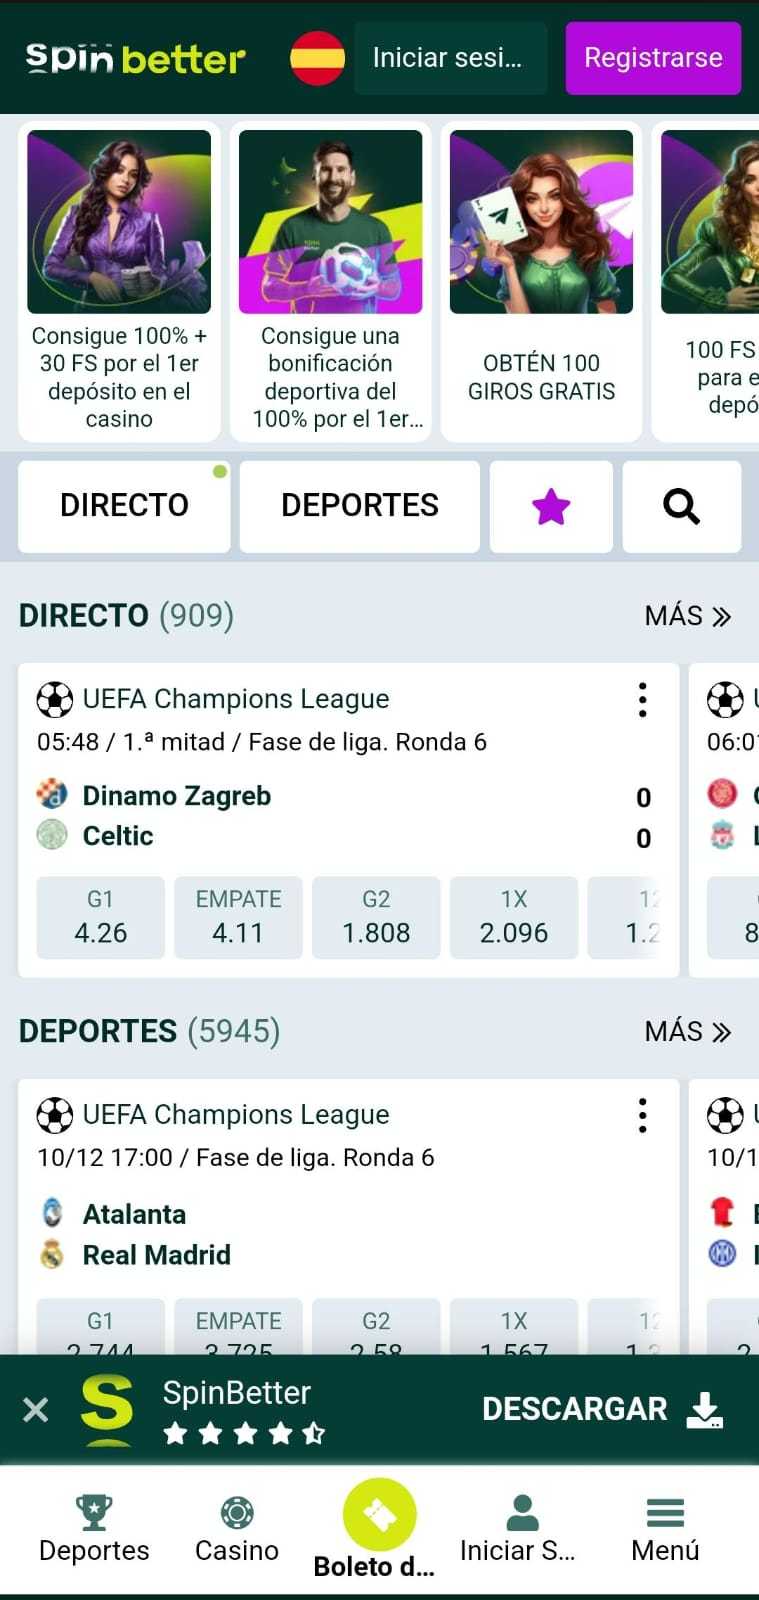Open options menu for Atalanta match
Image resolution: width=759 pixels, height=1600 pixels.
coord(643,1115)
